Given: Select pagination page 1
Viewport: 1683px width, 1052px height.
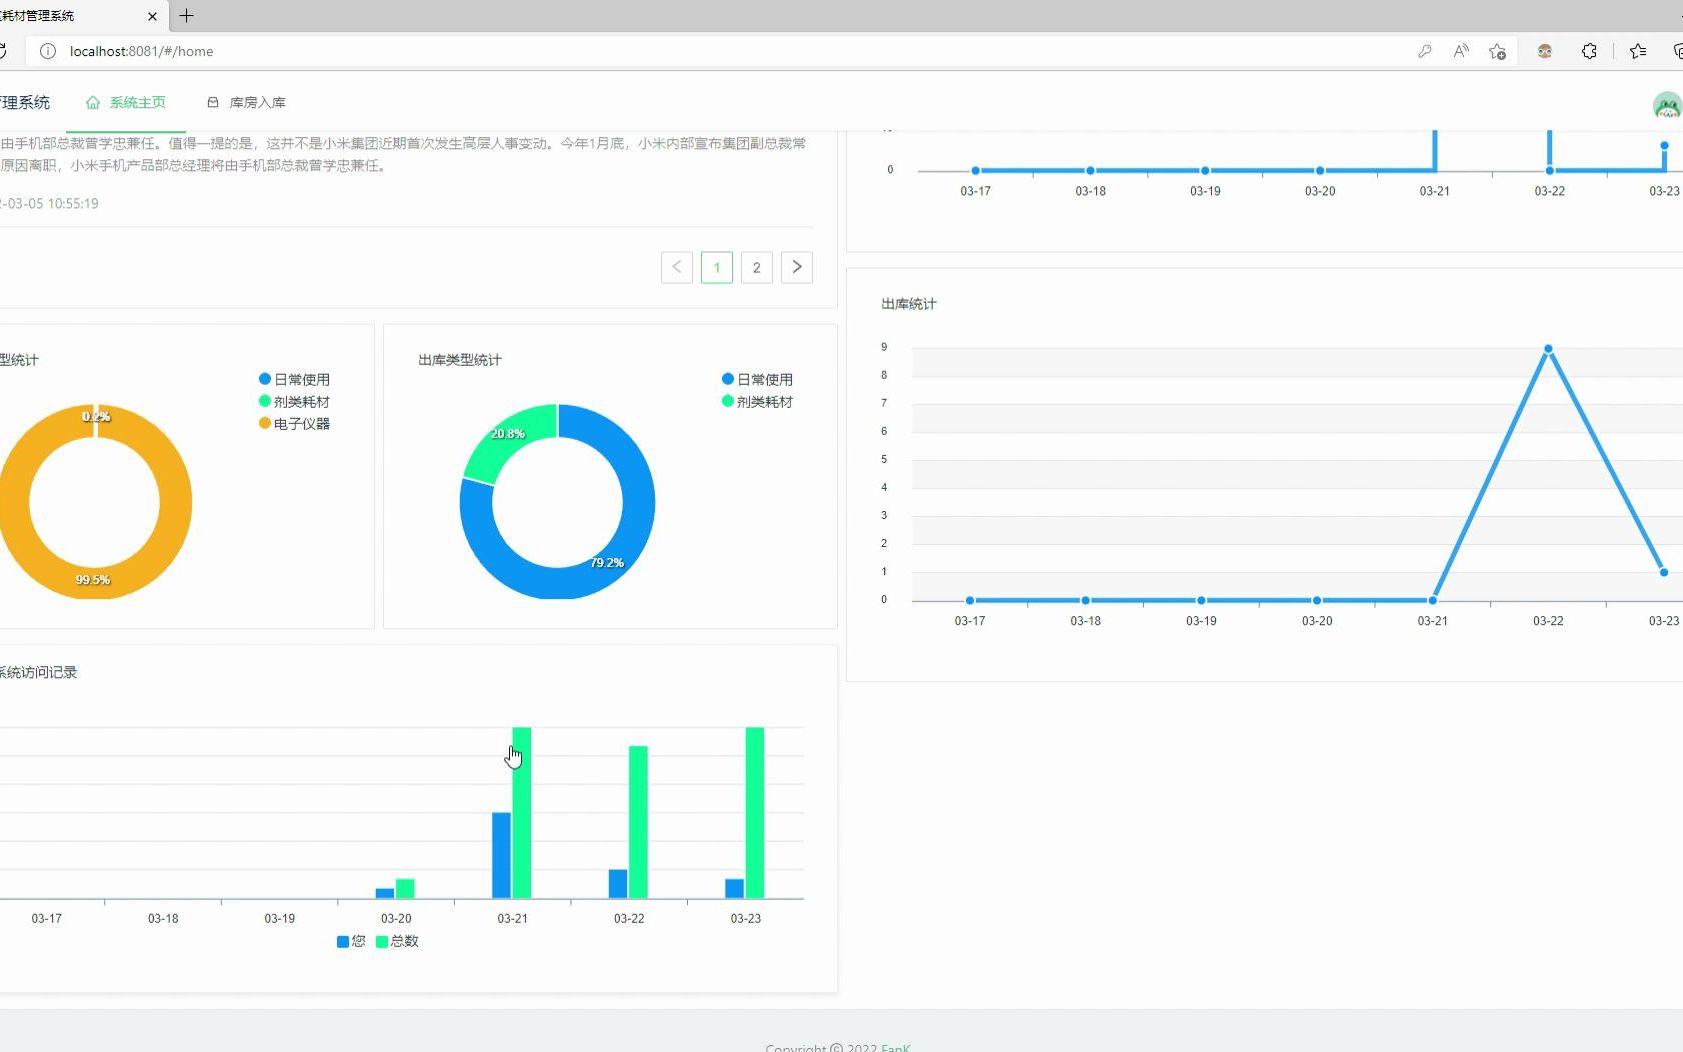Looking at the screenshot, I should [x=717, y=267].
